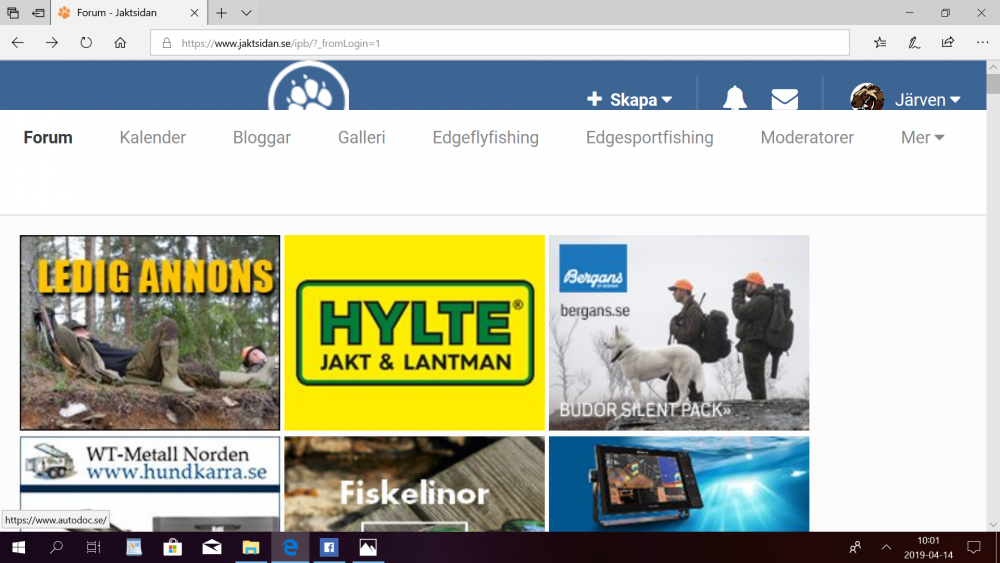
Task: Show the browser tab list chevron
Action: click(x=246, y=13)
